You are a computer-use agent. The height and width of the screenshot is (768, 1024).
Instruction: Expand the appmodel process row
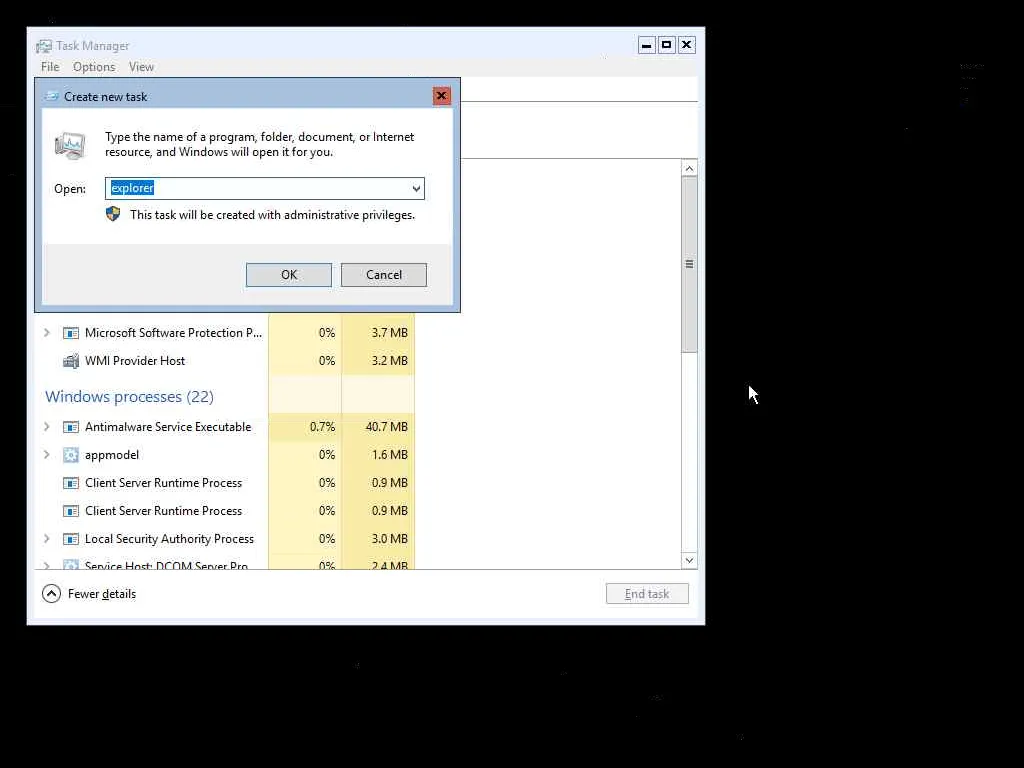pos(46,455)
